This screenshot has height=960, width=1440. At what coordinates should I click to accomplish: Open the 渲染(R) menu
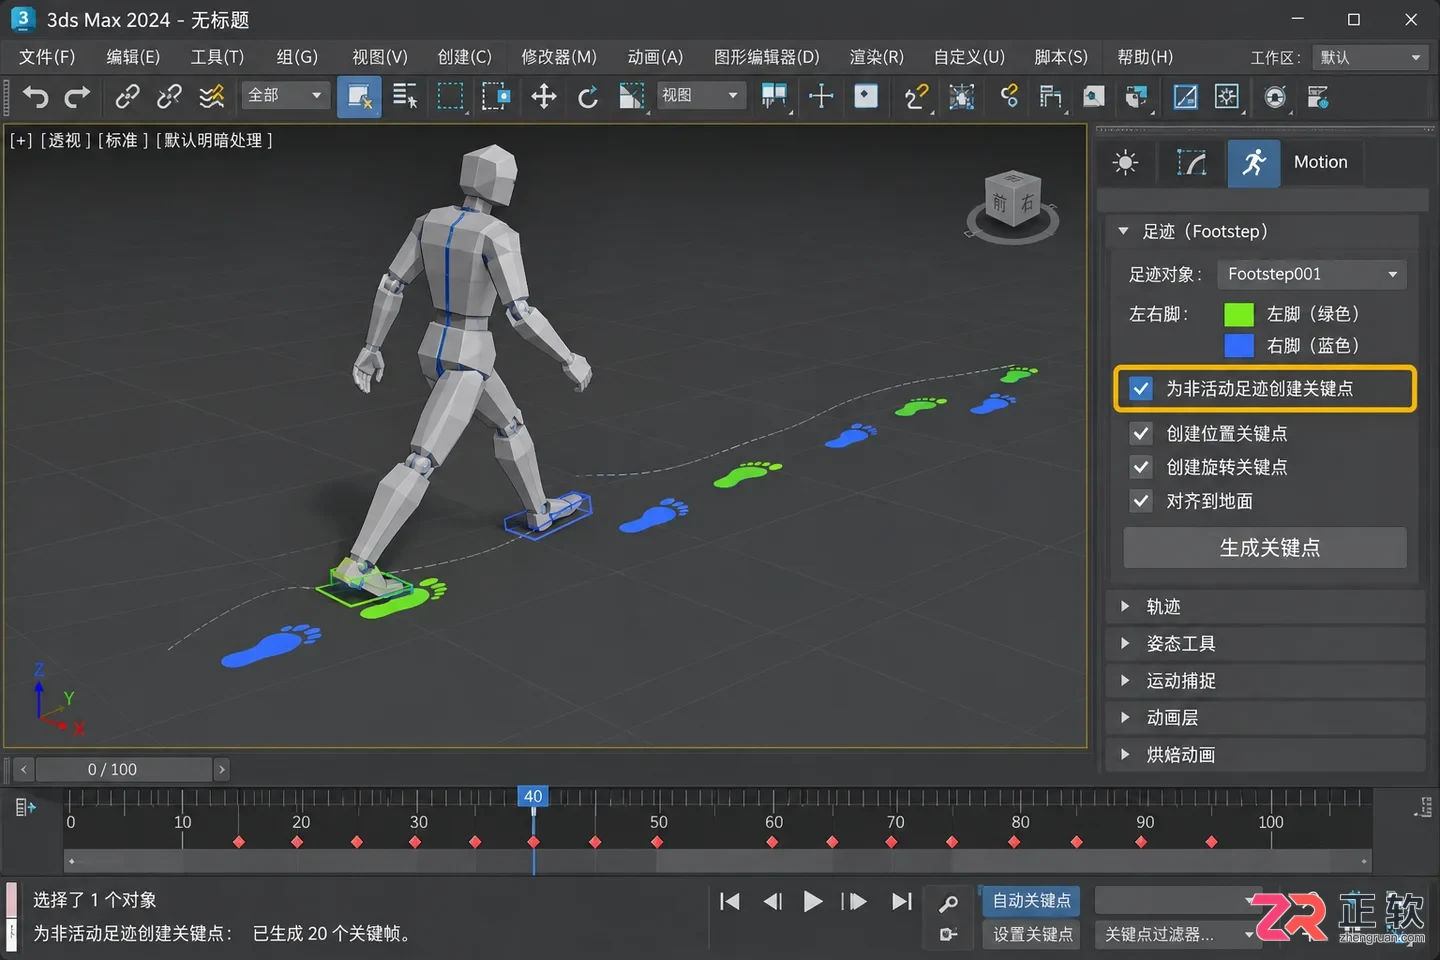[x=876, y=57]
